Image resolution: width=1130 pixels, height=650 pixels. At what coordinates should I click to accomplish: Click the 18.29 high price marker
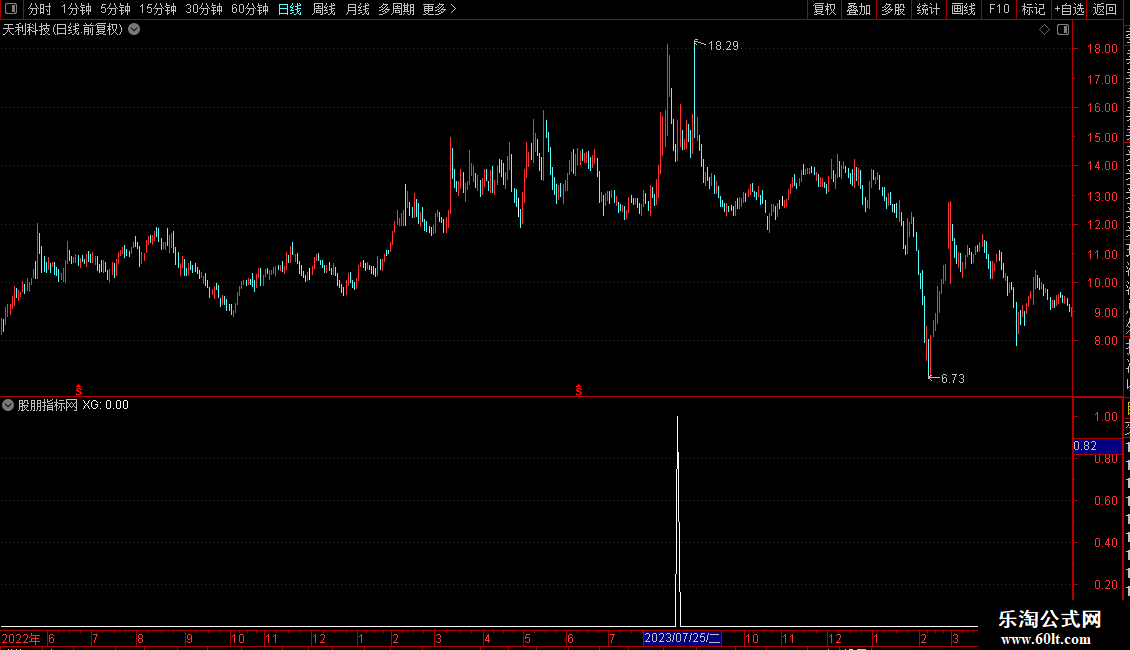click(x=723, y=46)
